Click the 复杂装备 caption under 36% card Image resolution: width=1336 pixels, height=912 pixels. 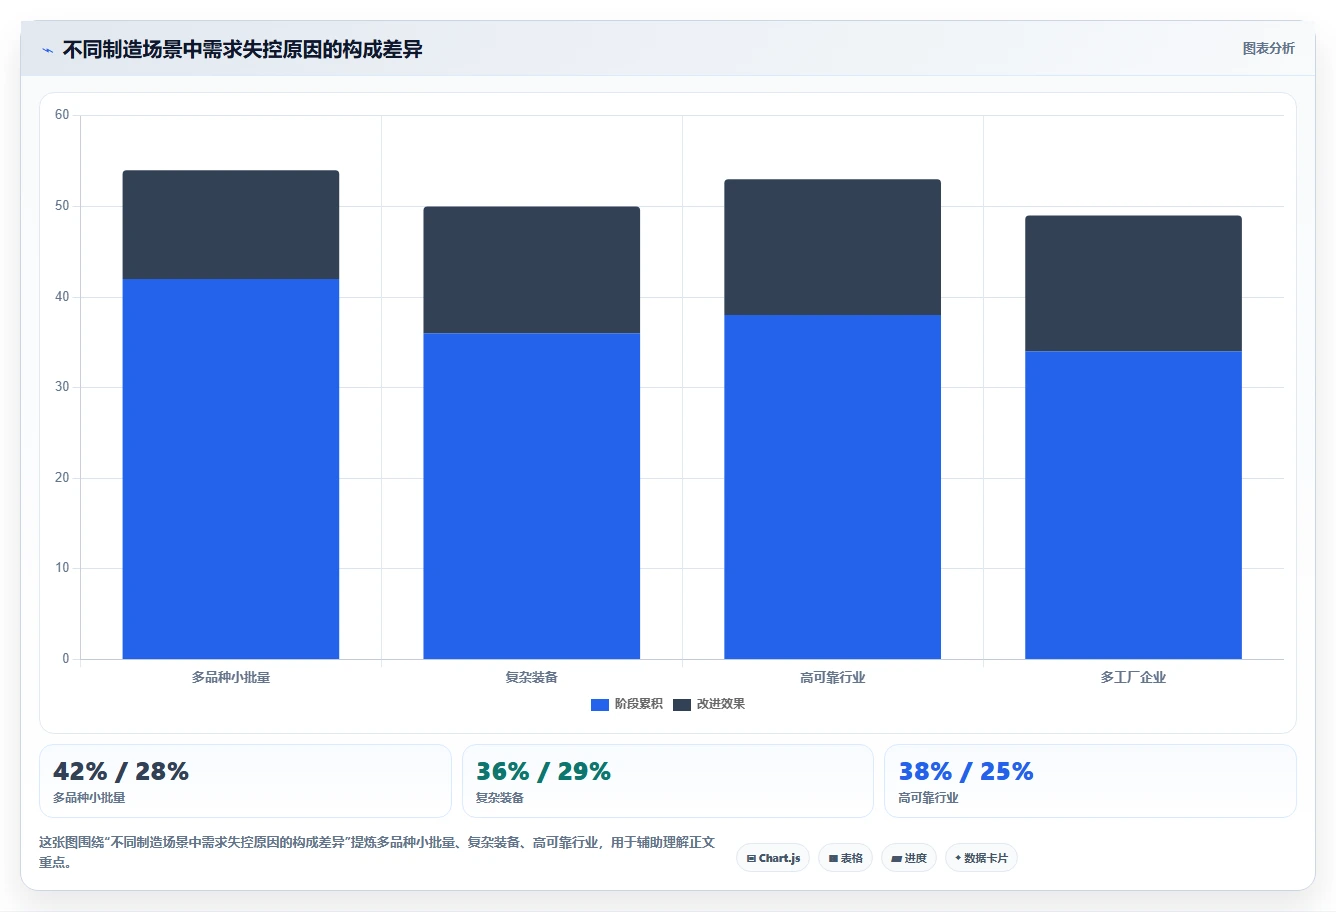pos(500,798)
